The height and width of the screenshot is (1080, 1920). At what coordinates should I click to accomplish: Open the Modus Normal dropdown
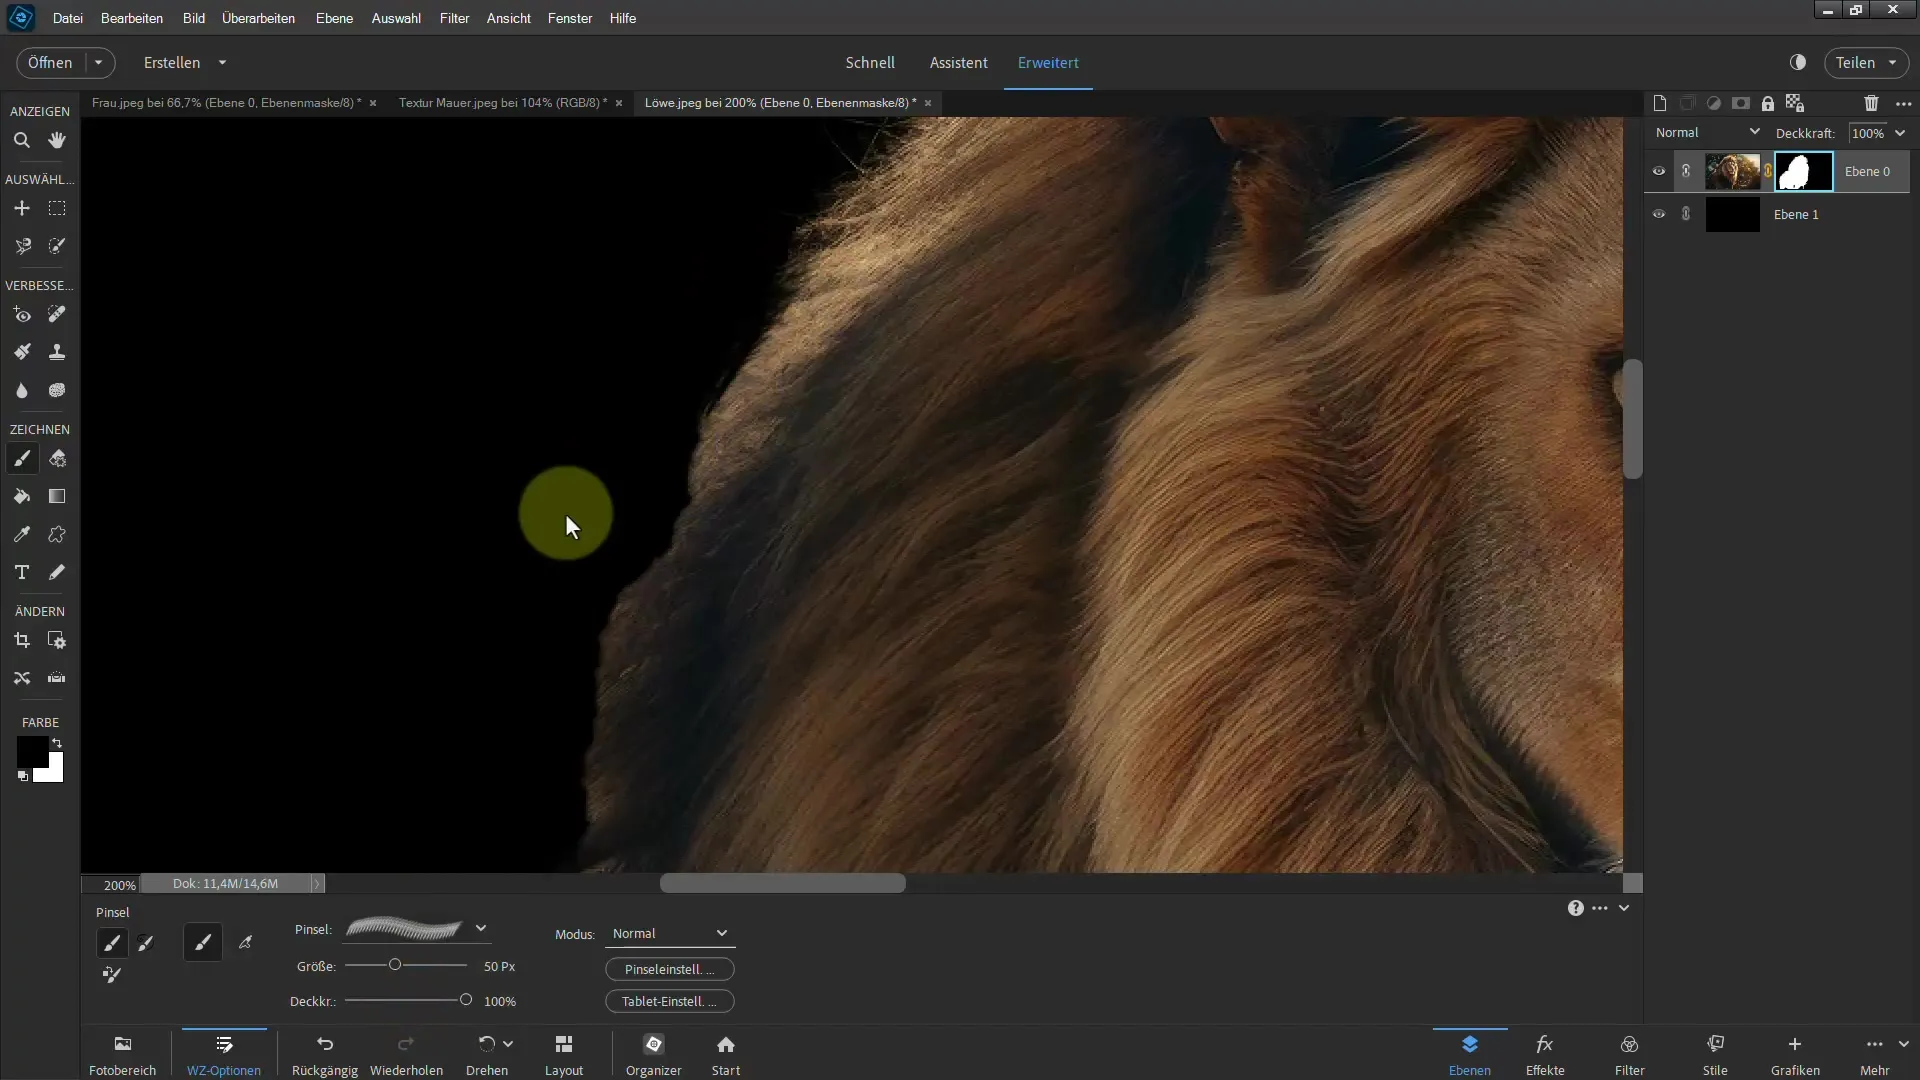[670, 934]
